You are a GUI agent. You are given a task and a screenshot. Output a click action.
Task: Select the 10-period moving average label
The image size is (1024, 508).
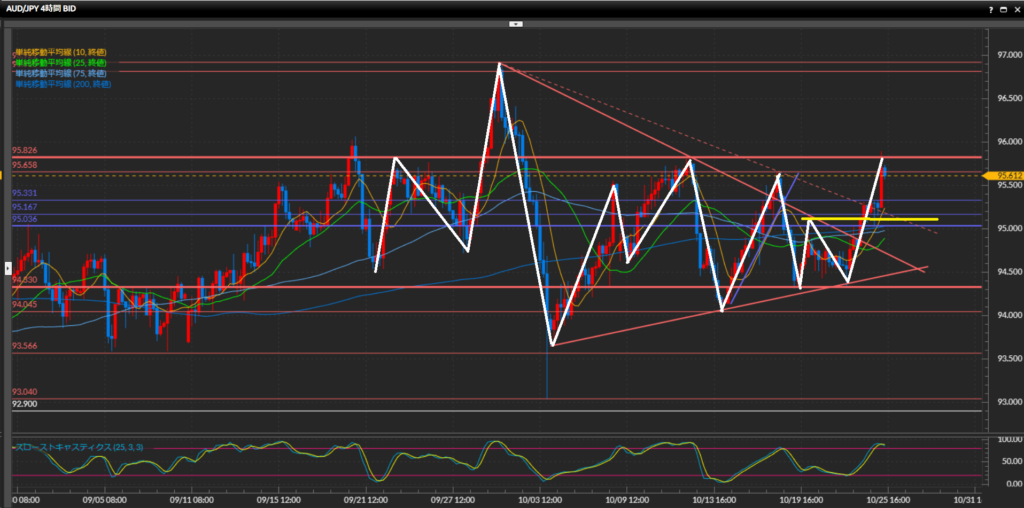click(x=60, y=52)
